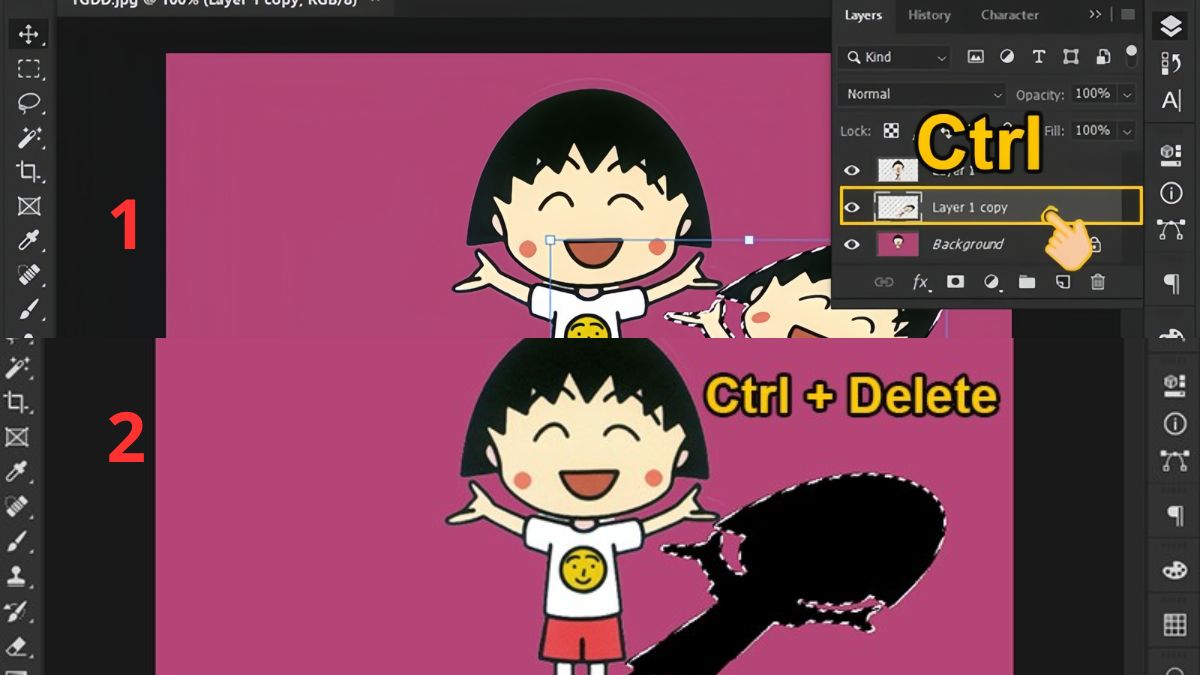Open Paragraph panel icon in step 1 screenshot
This screenshot has height=675, width=1200.
[x=1171, y=285]
